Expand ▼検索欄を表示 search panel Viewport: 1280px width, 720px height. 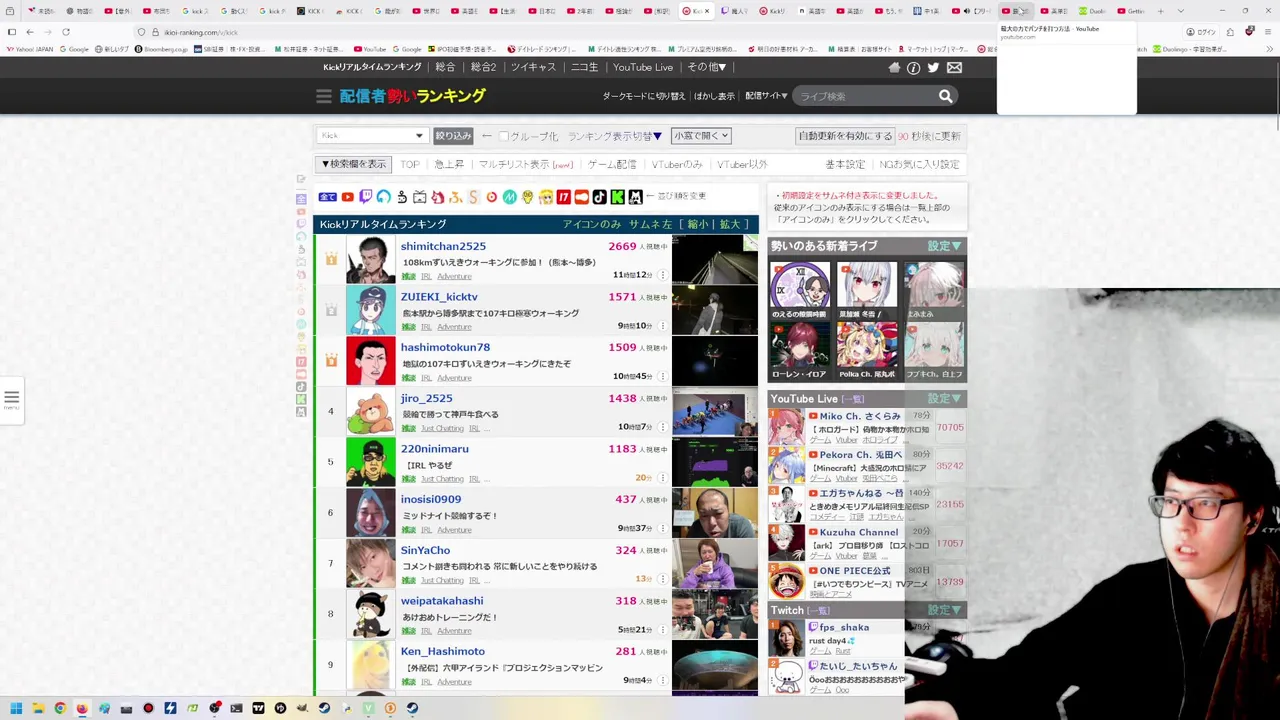tap(353, 164)
